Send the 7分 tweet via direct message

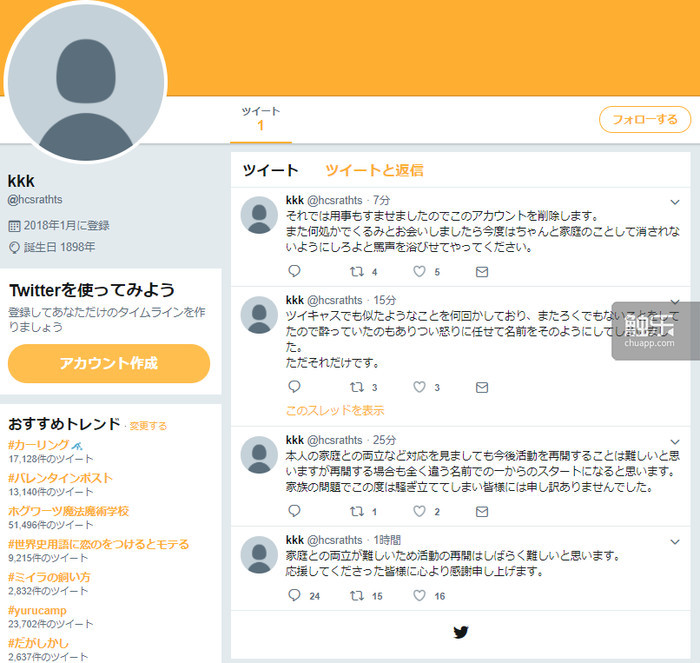[482, 271]
